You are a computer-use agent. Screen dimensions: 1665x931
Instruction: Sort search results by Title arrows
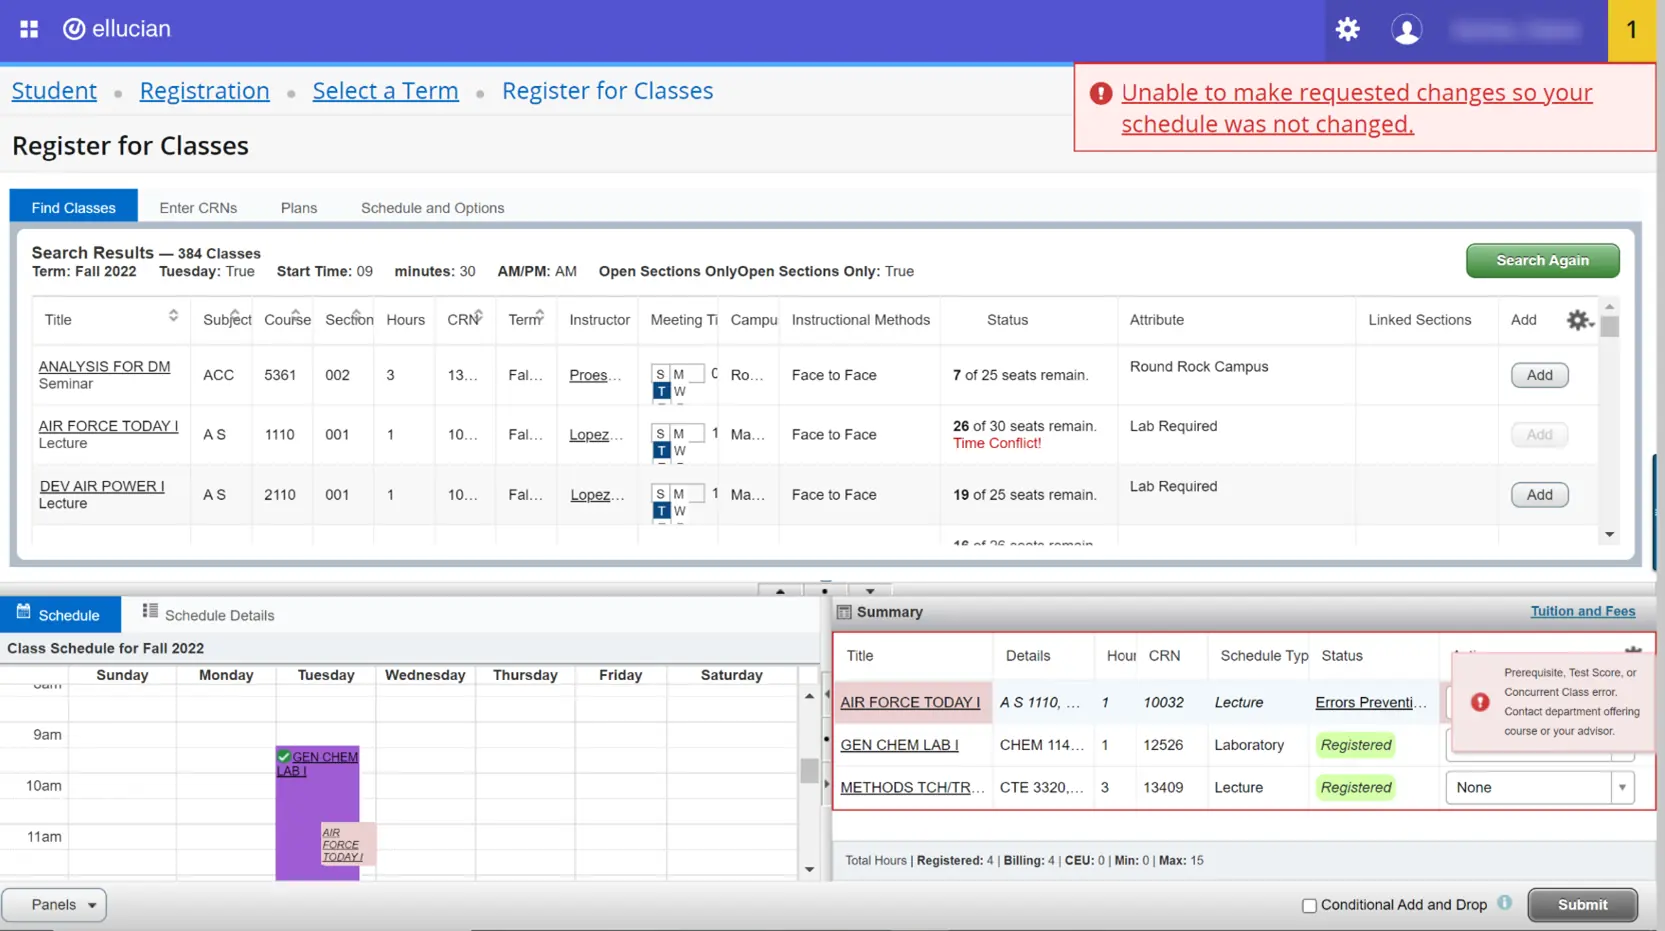point(173,316)
